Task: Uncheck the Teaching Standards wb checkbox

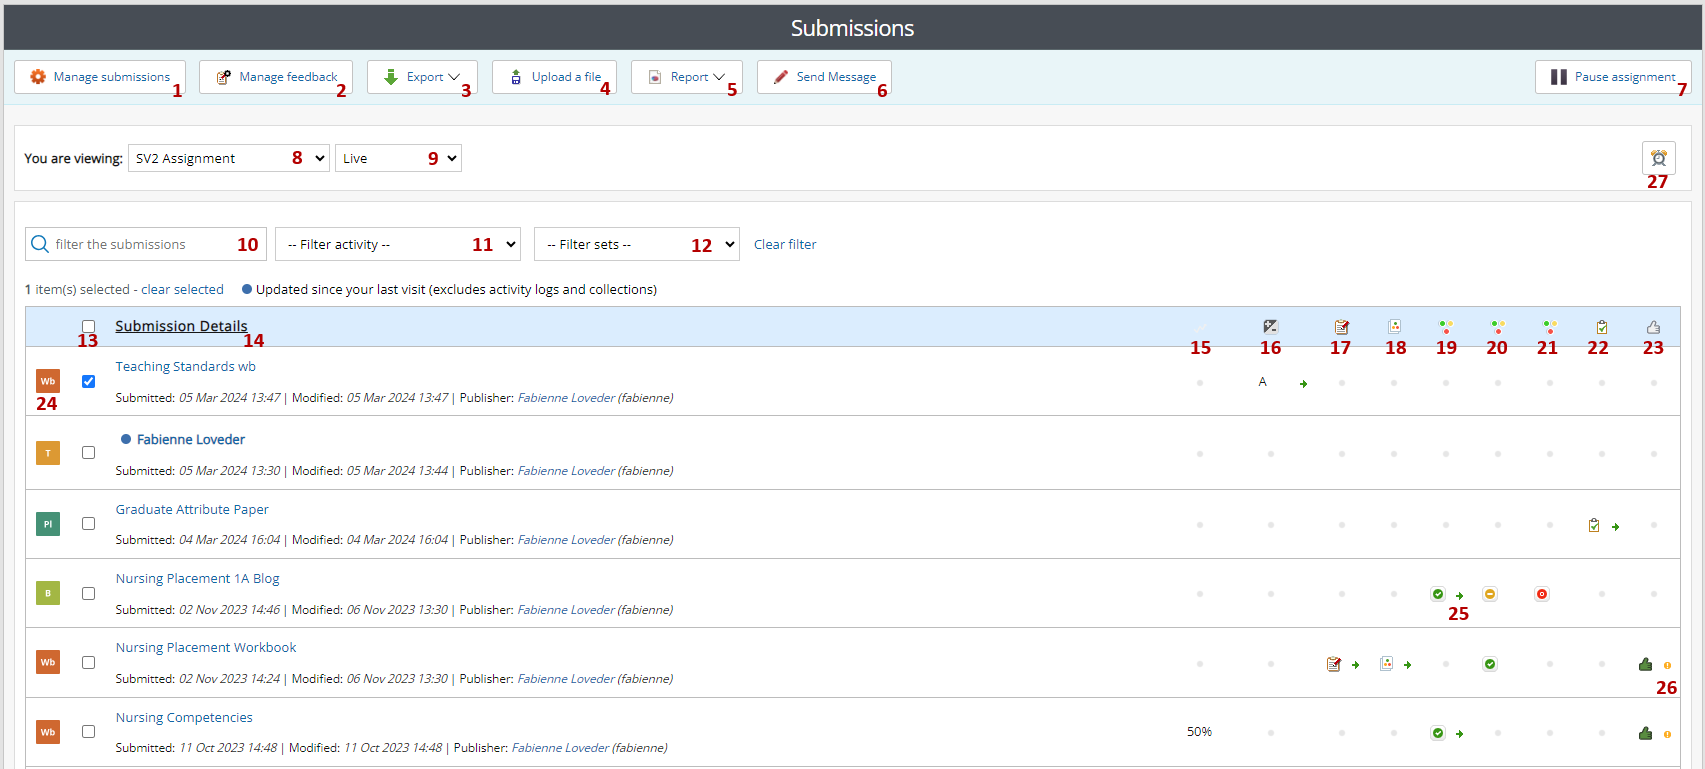Action: click(x=89, y=381)
